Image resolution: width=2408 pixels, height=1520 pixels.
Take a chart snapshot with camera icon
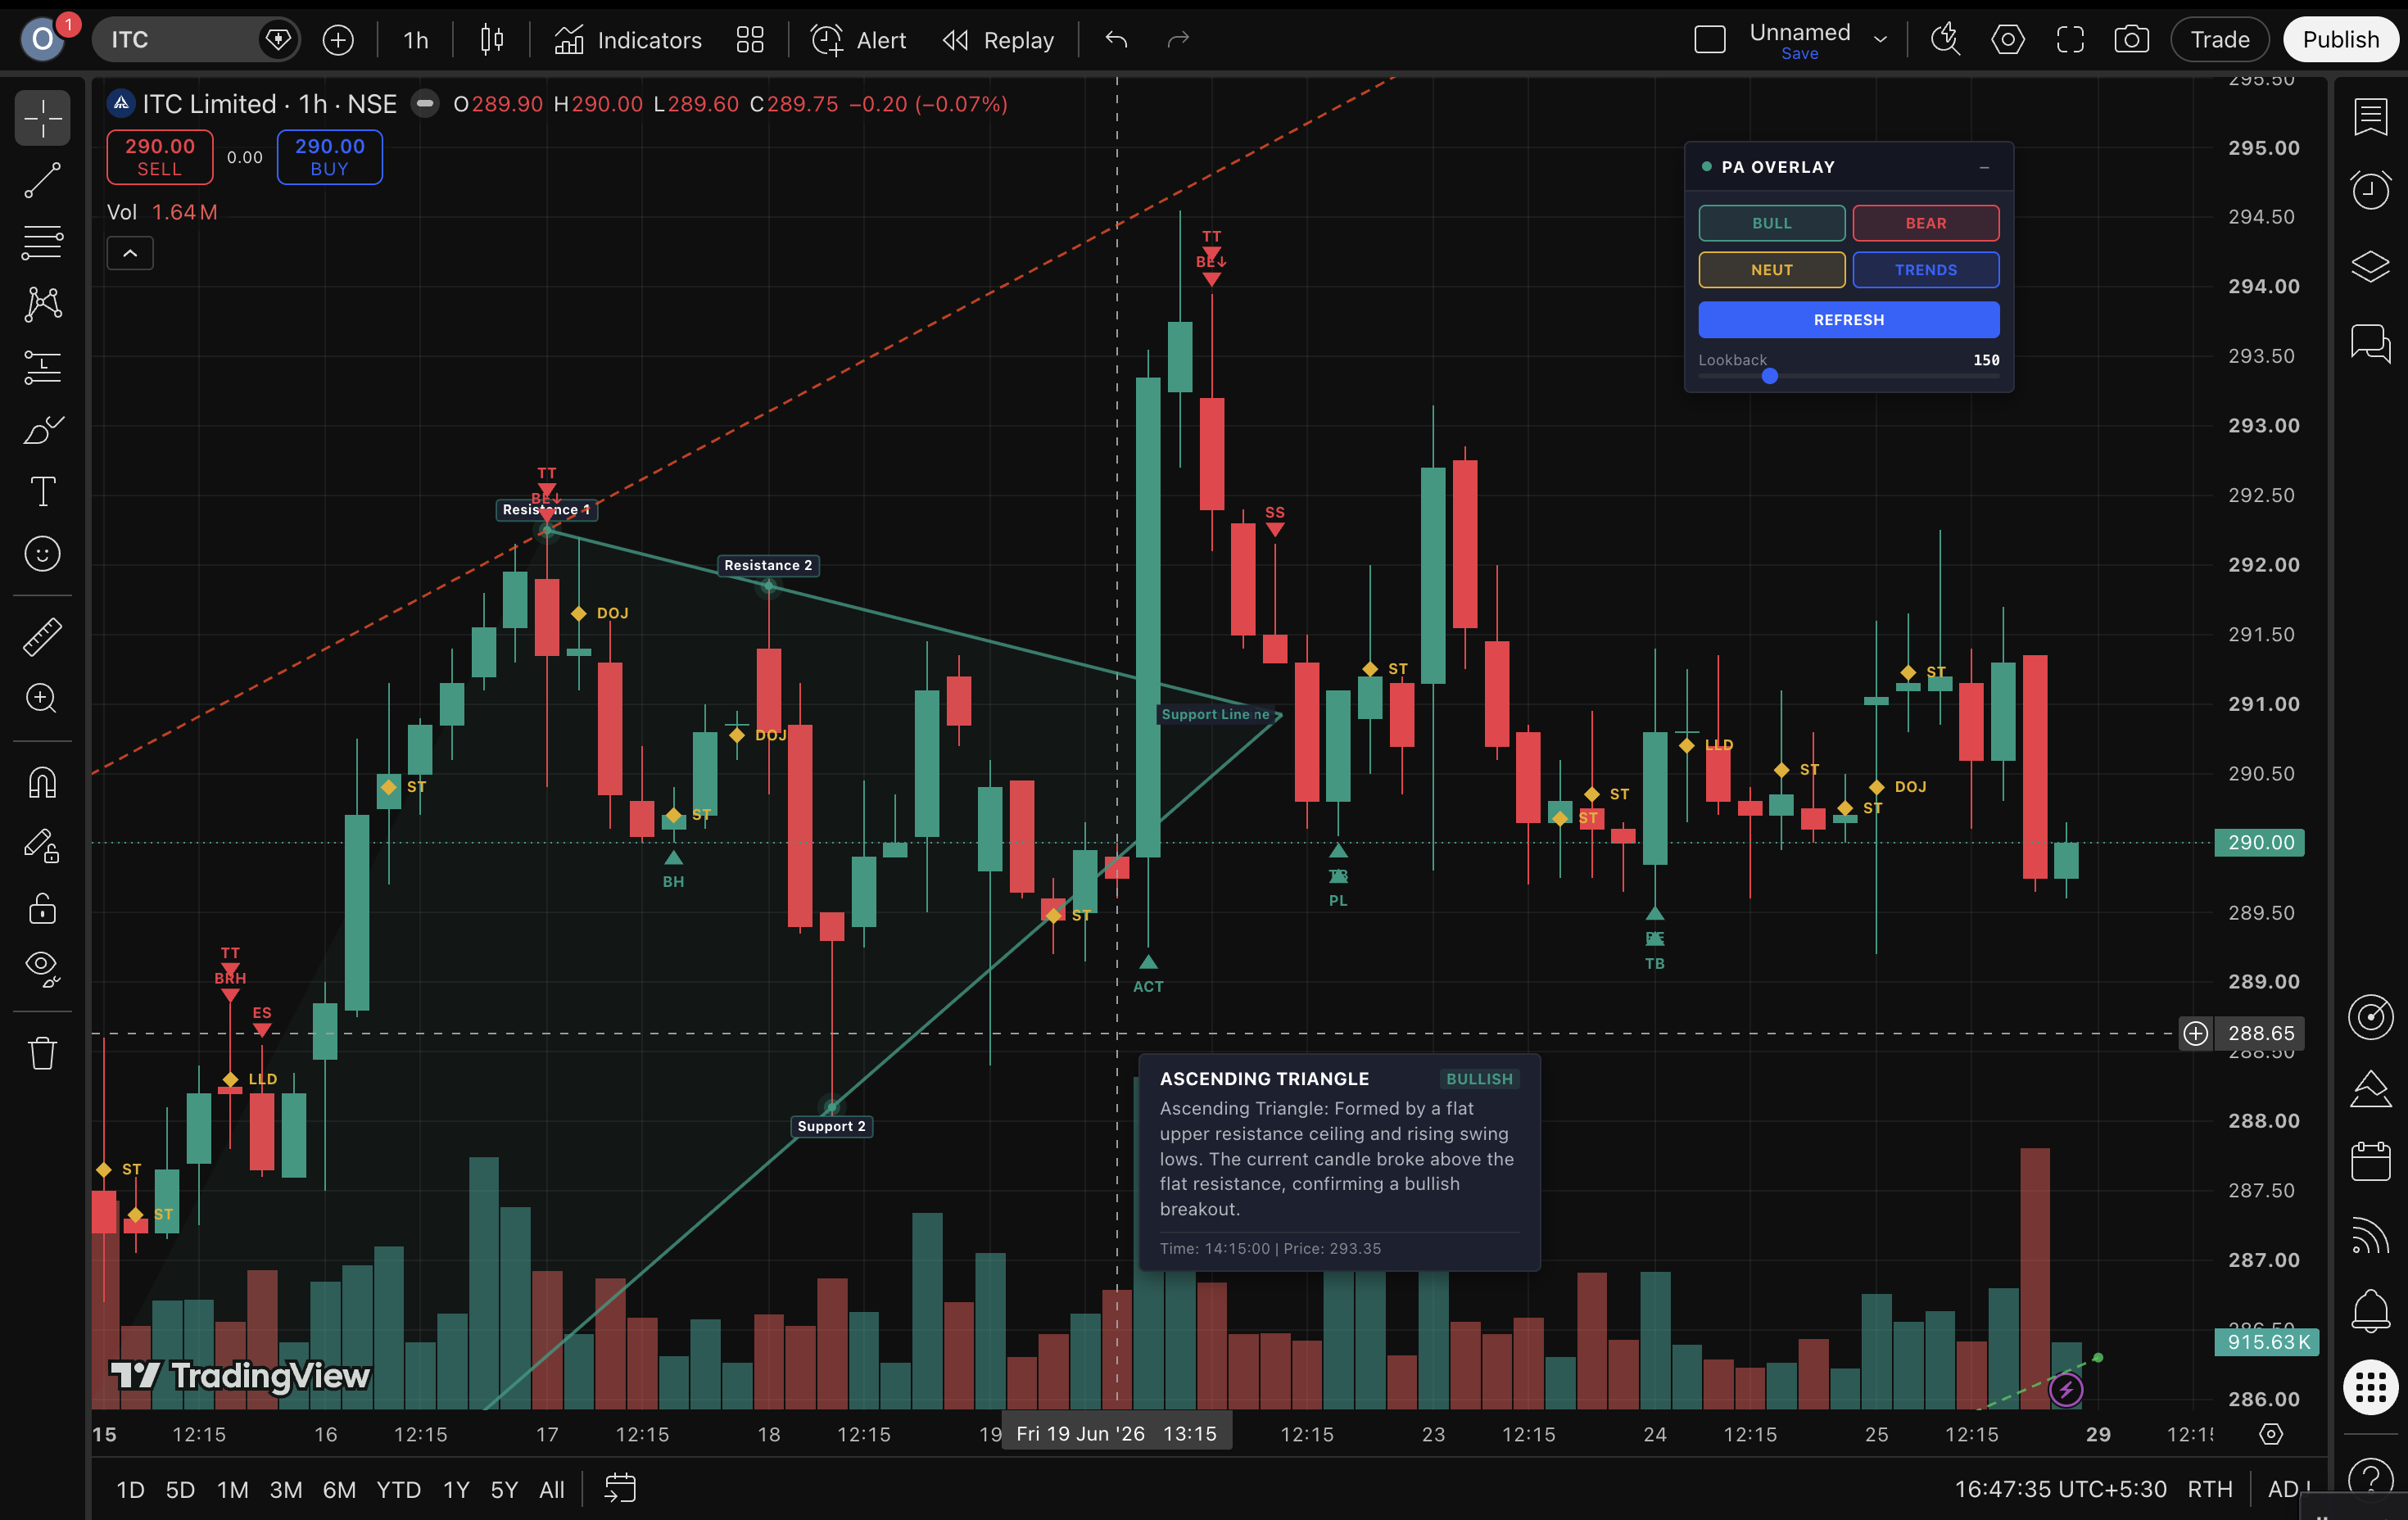[x=2131, y=40]
